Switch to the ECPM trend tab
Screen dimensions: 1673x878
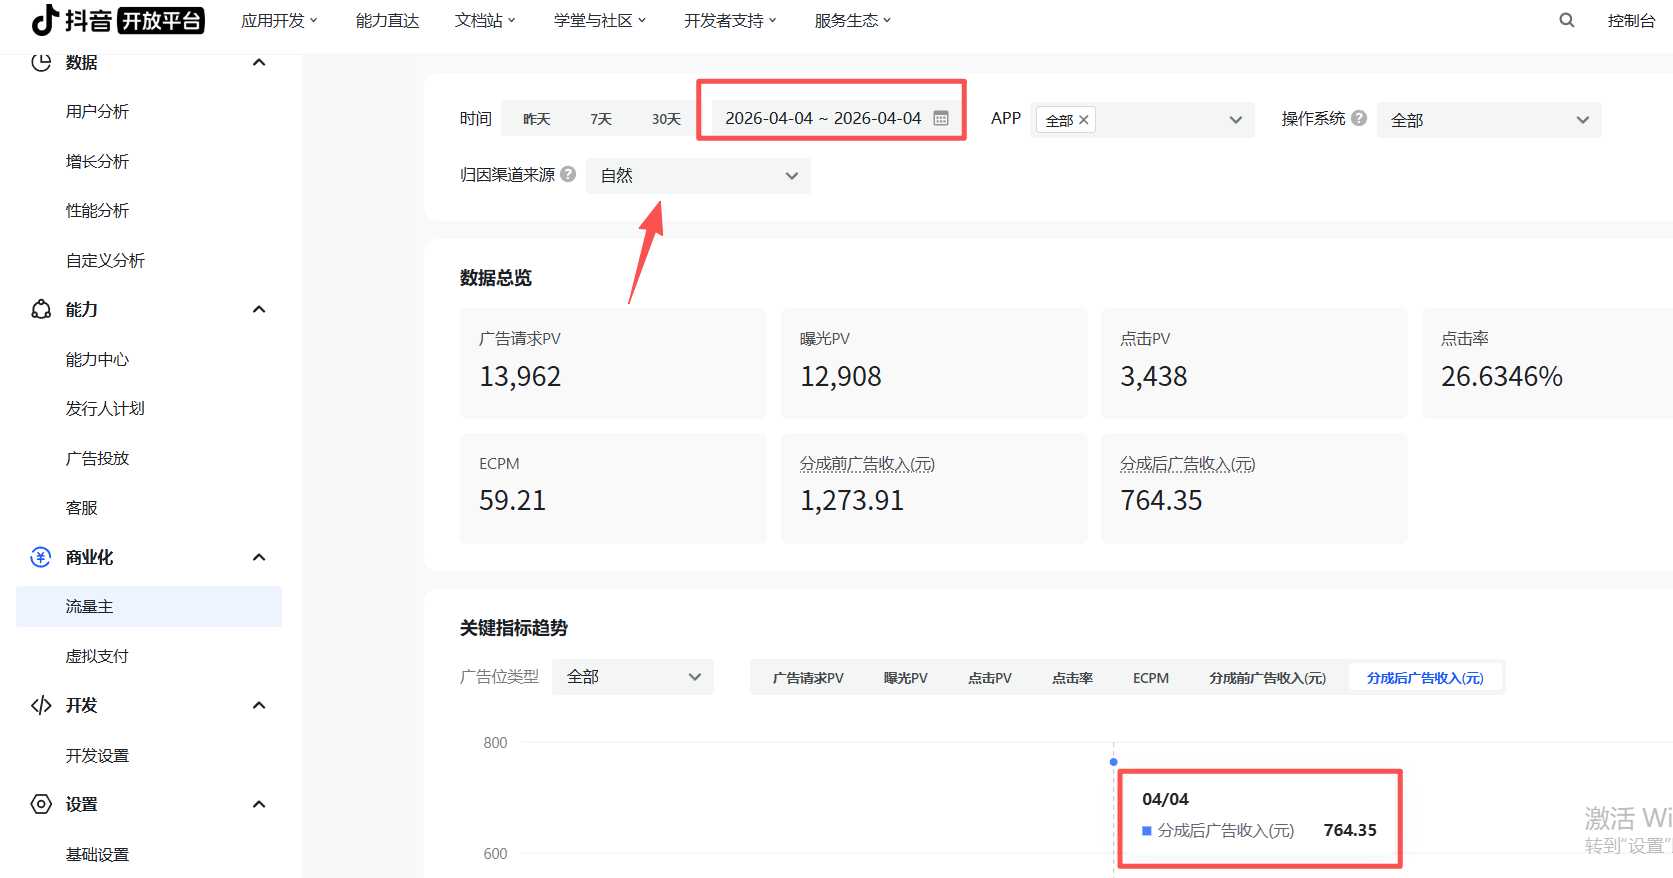pyautogui.click(x=1150, y=678)
